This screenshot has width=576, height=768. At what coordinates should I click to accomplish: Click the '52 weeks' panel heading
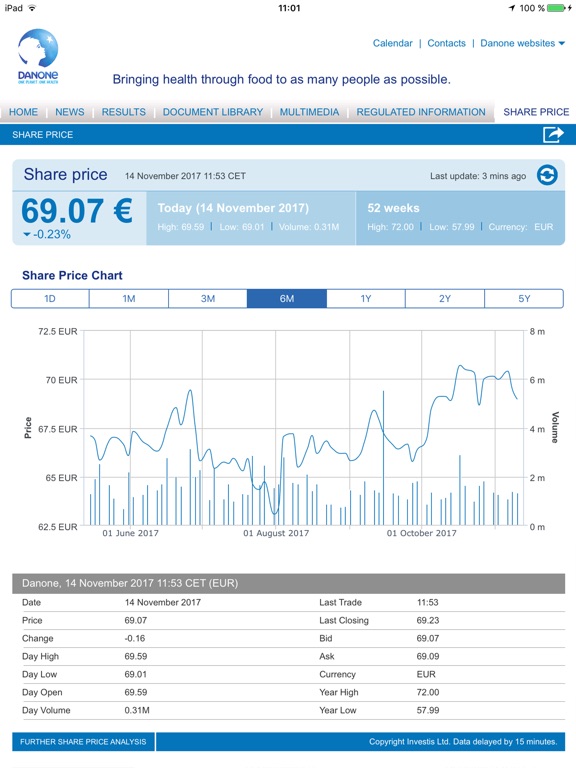393,208
